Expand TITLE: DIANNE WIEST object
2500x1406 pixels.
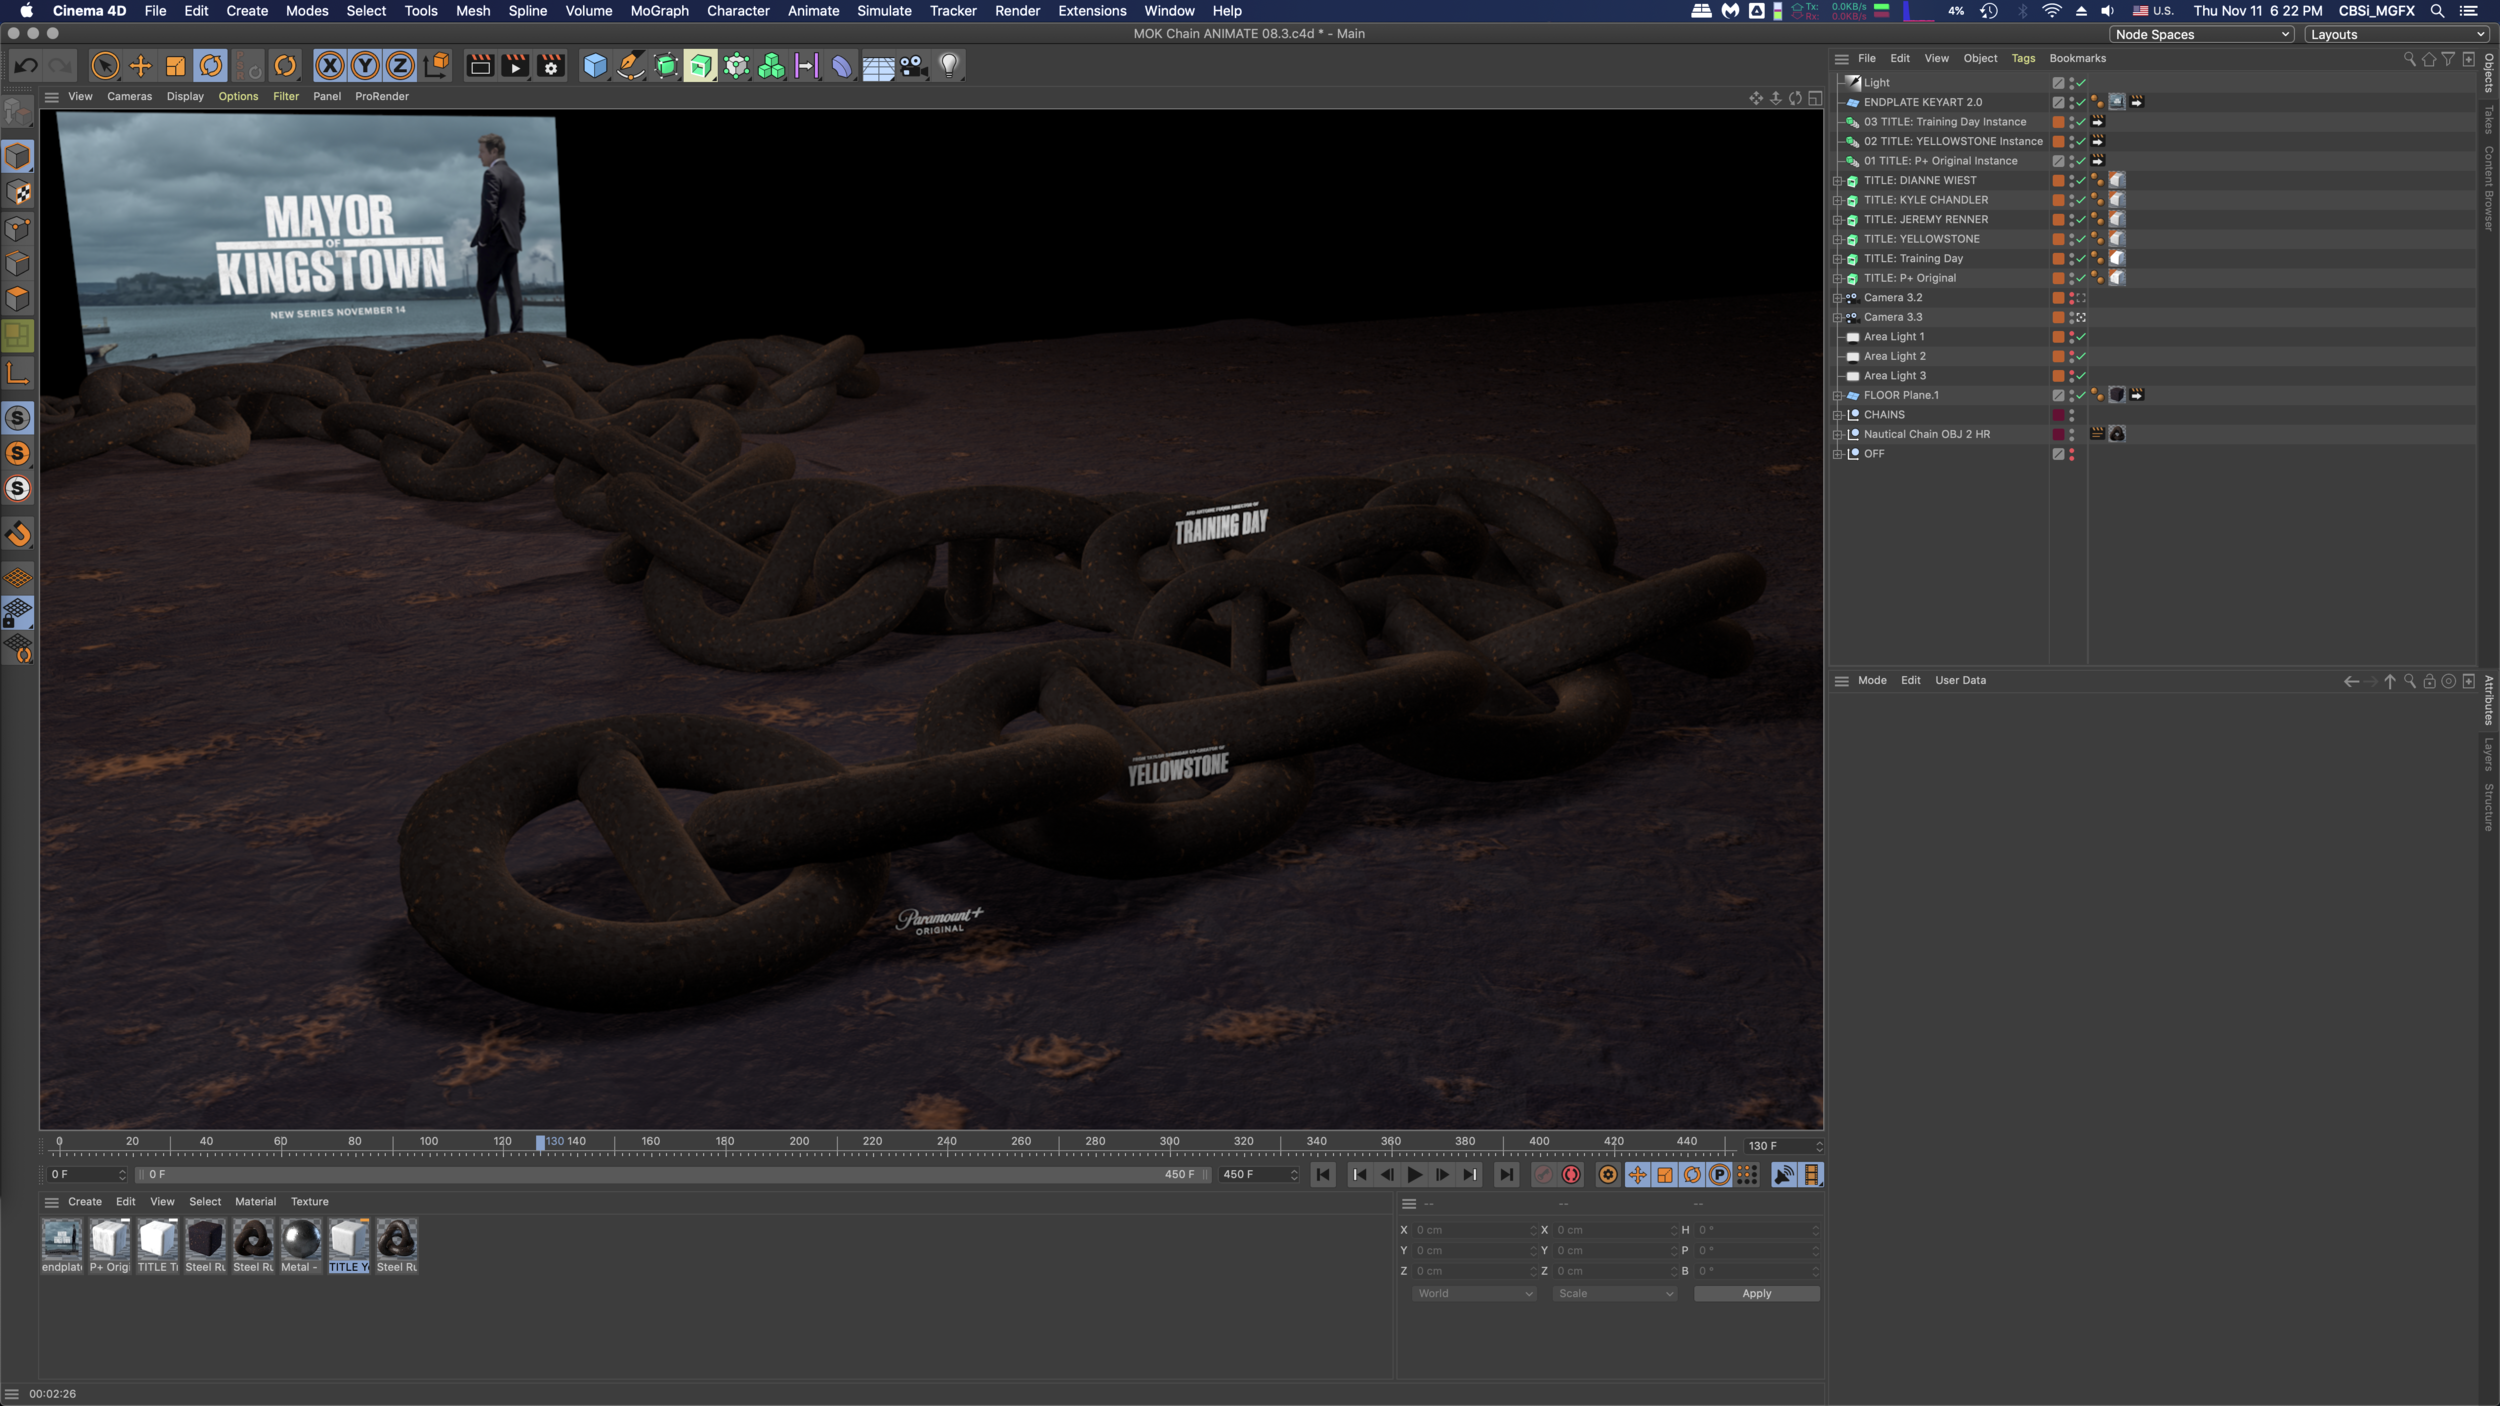[1838, 181]
